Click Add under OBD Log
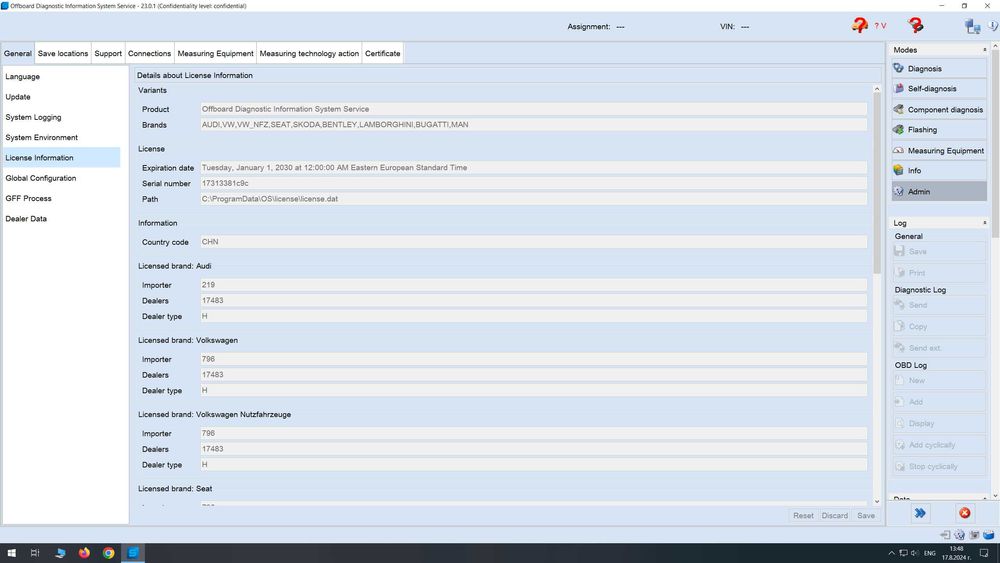Viewport: 1000px width, 563px height. coord(939,402)
